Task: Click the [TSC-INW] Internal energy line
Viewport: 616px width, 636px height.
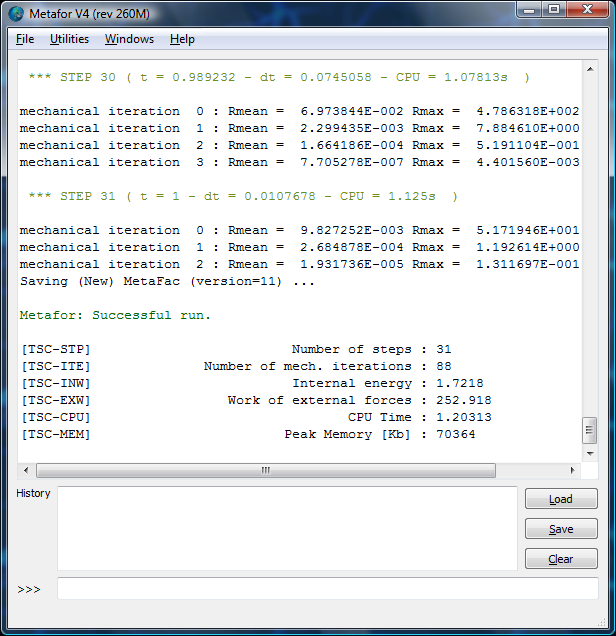Action: click(252, 383)
